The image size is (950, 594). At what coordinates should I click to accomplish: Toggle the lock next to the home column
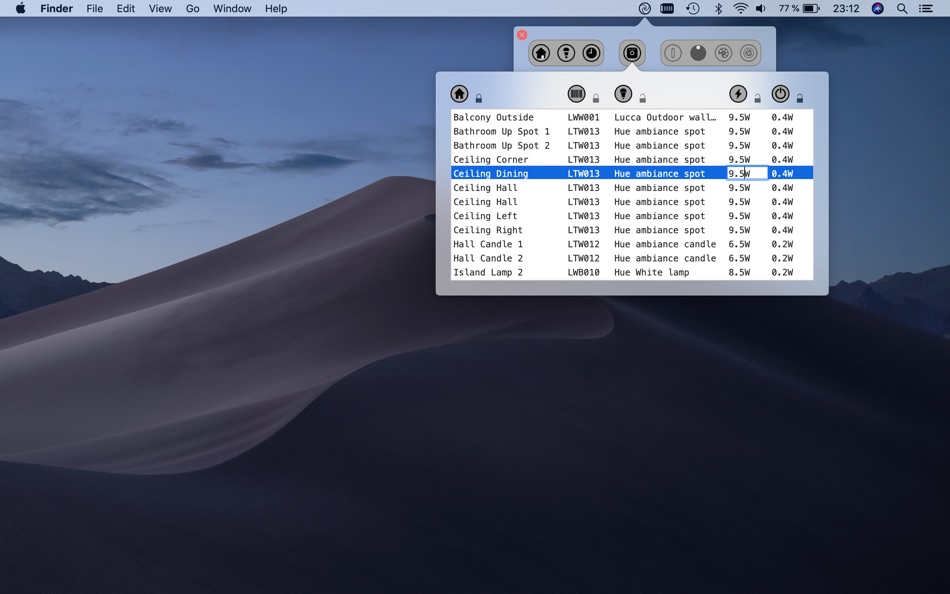(x=478, y=96)
